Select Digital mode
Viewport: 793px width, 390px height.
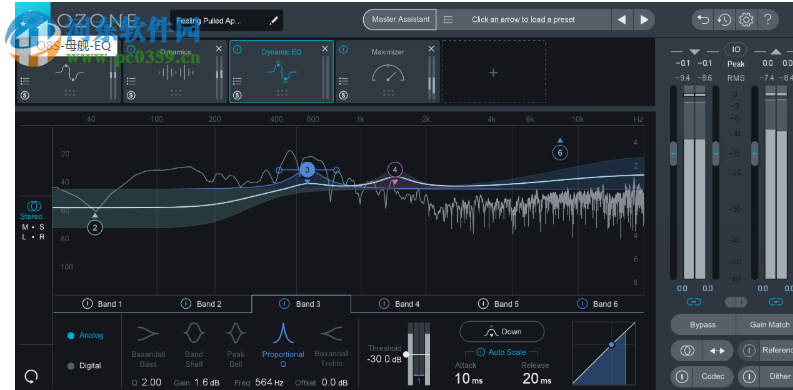click(x=84, y=366)
